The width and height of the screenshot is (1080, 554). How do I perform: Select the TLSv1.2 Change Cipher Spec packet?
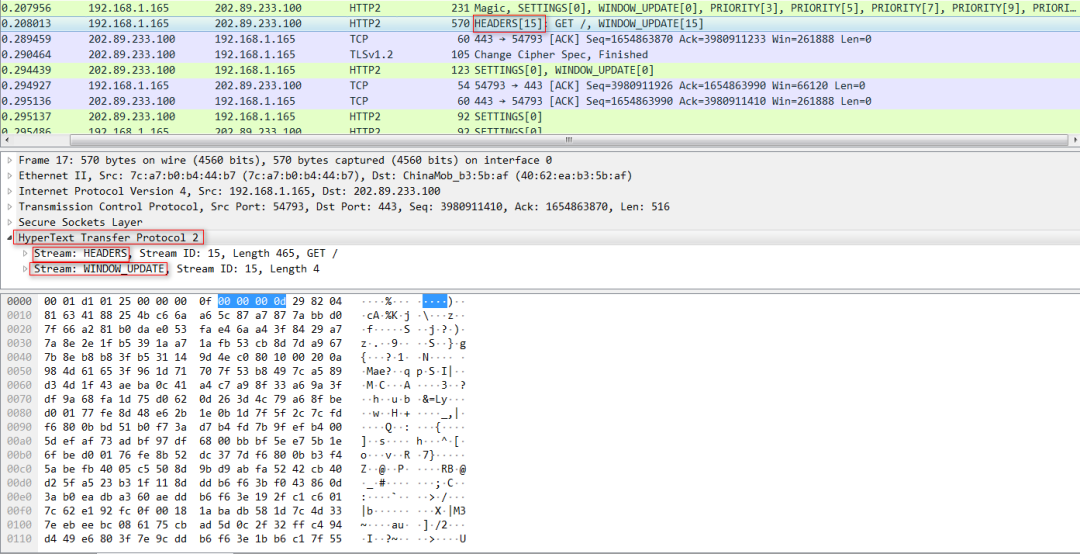pyautogui.click(x=540, y=54)
